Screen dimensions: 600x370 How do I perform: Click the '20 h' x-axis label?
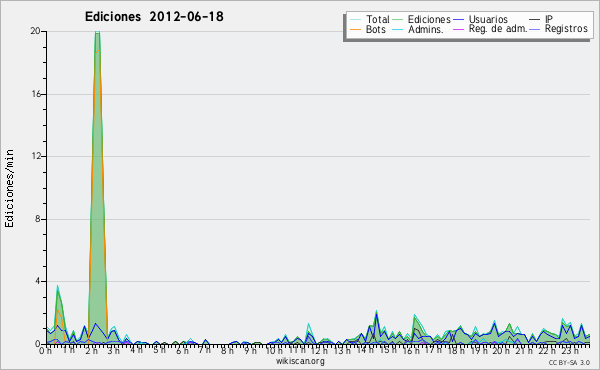(501, 351)
